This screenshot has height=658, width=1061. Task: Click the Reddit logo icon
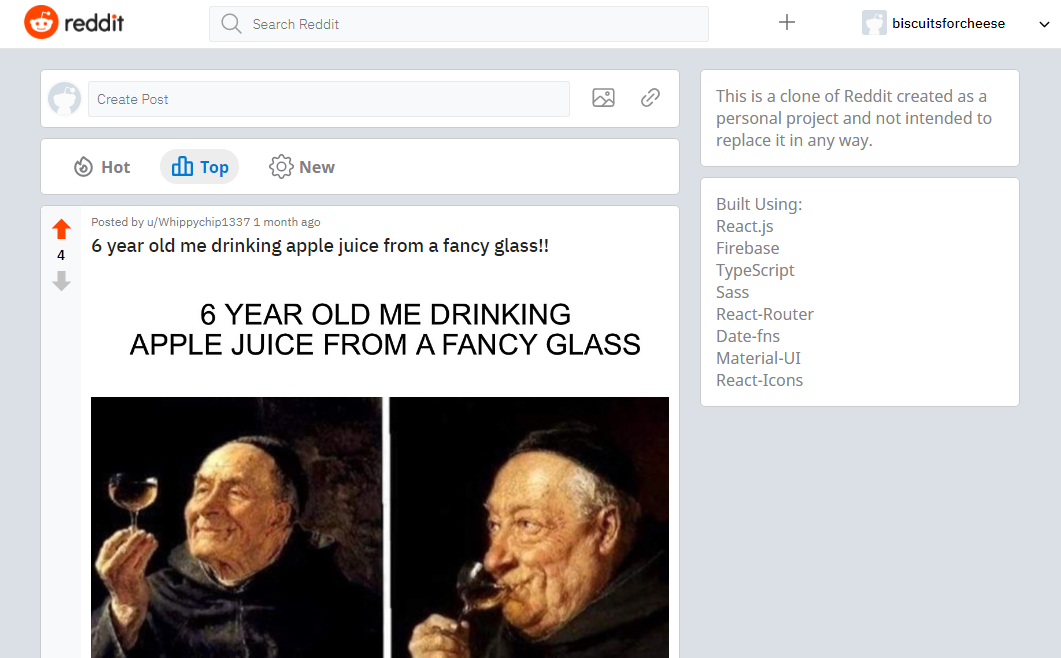coord(41,22)
